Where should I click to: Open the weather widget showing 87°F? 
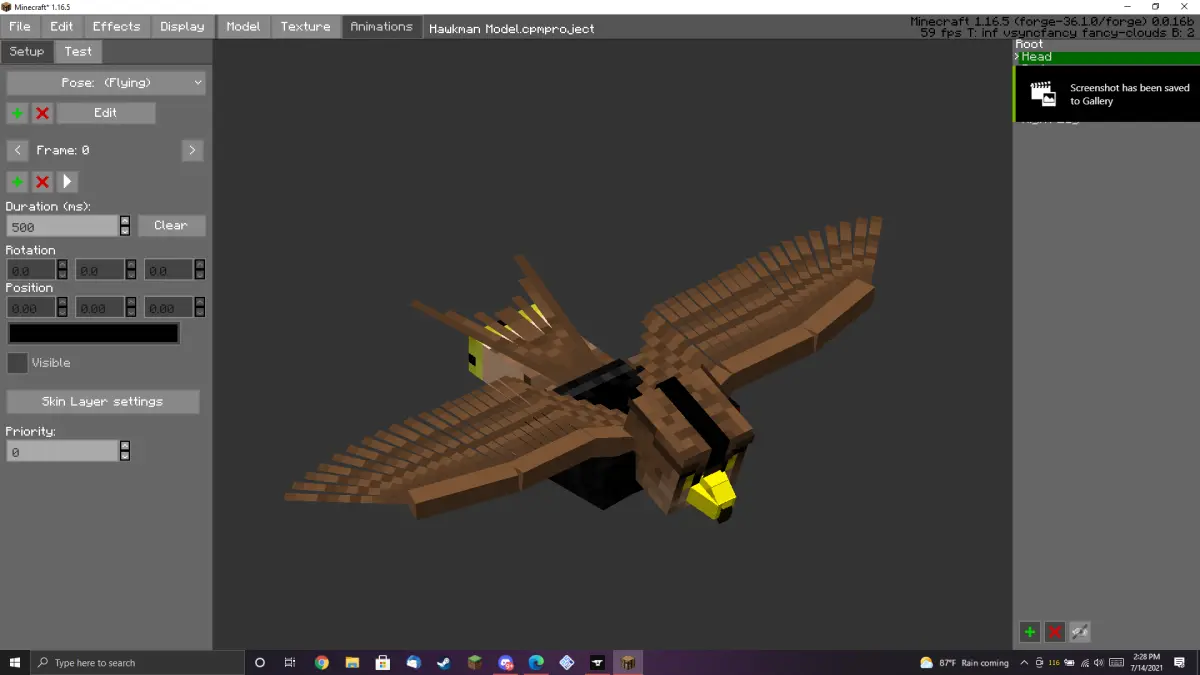[x=964, y=663]
